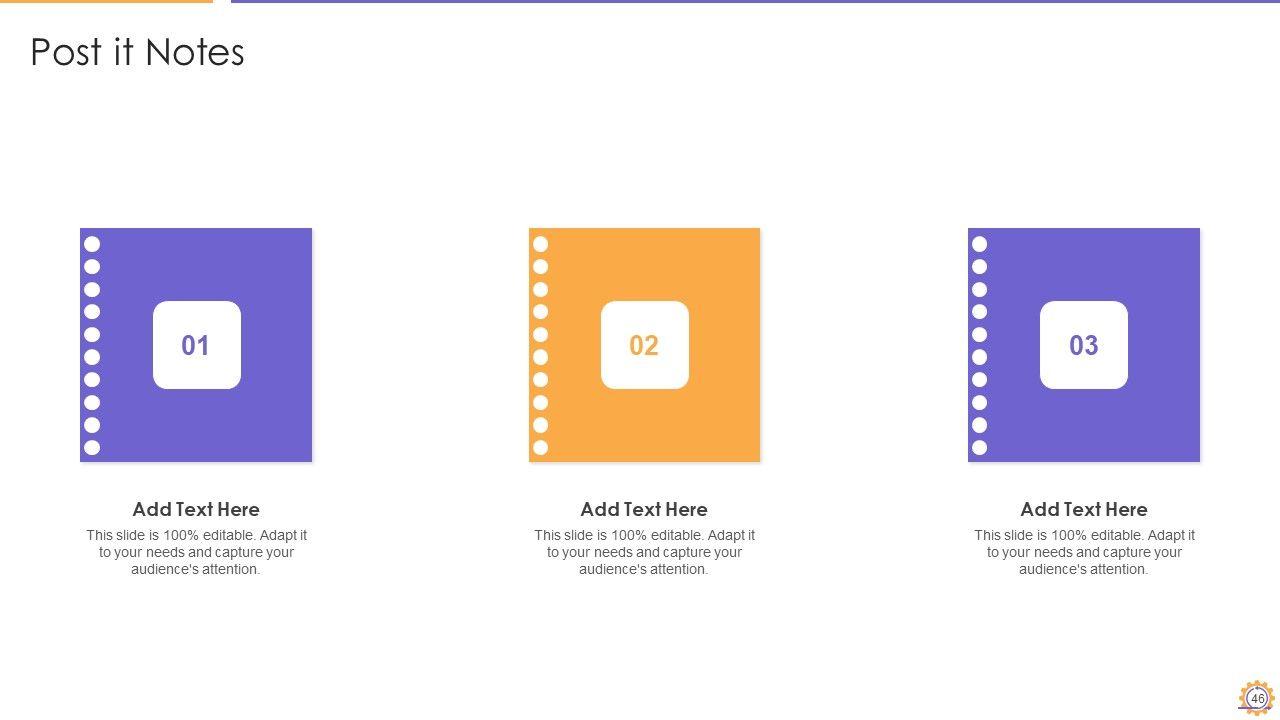
Task: Click orange note area right of 02 badge
Action: (724, 345)
